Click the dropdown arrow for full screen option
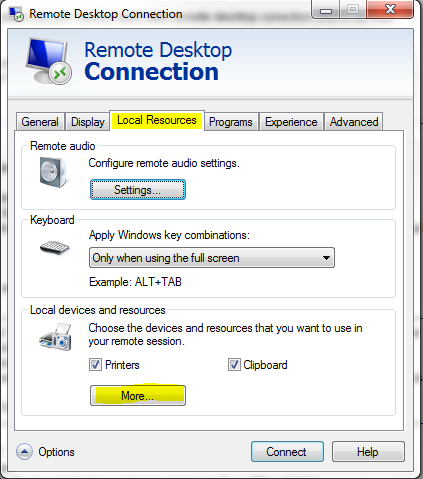Image resolution: width=423 pixels, height=479 pixels. (326, 258)
